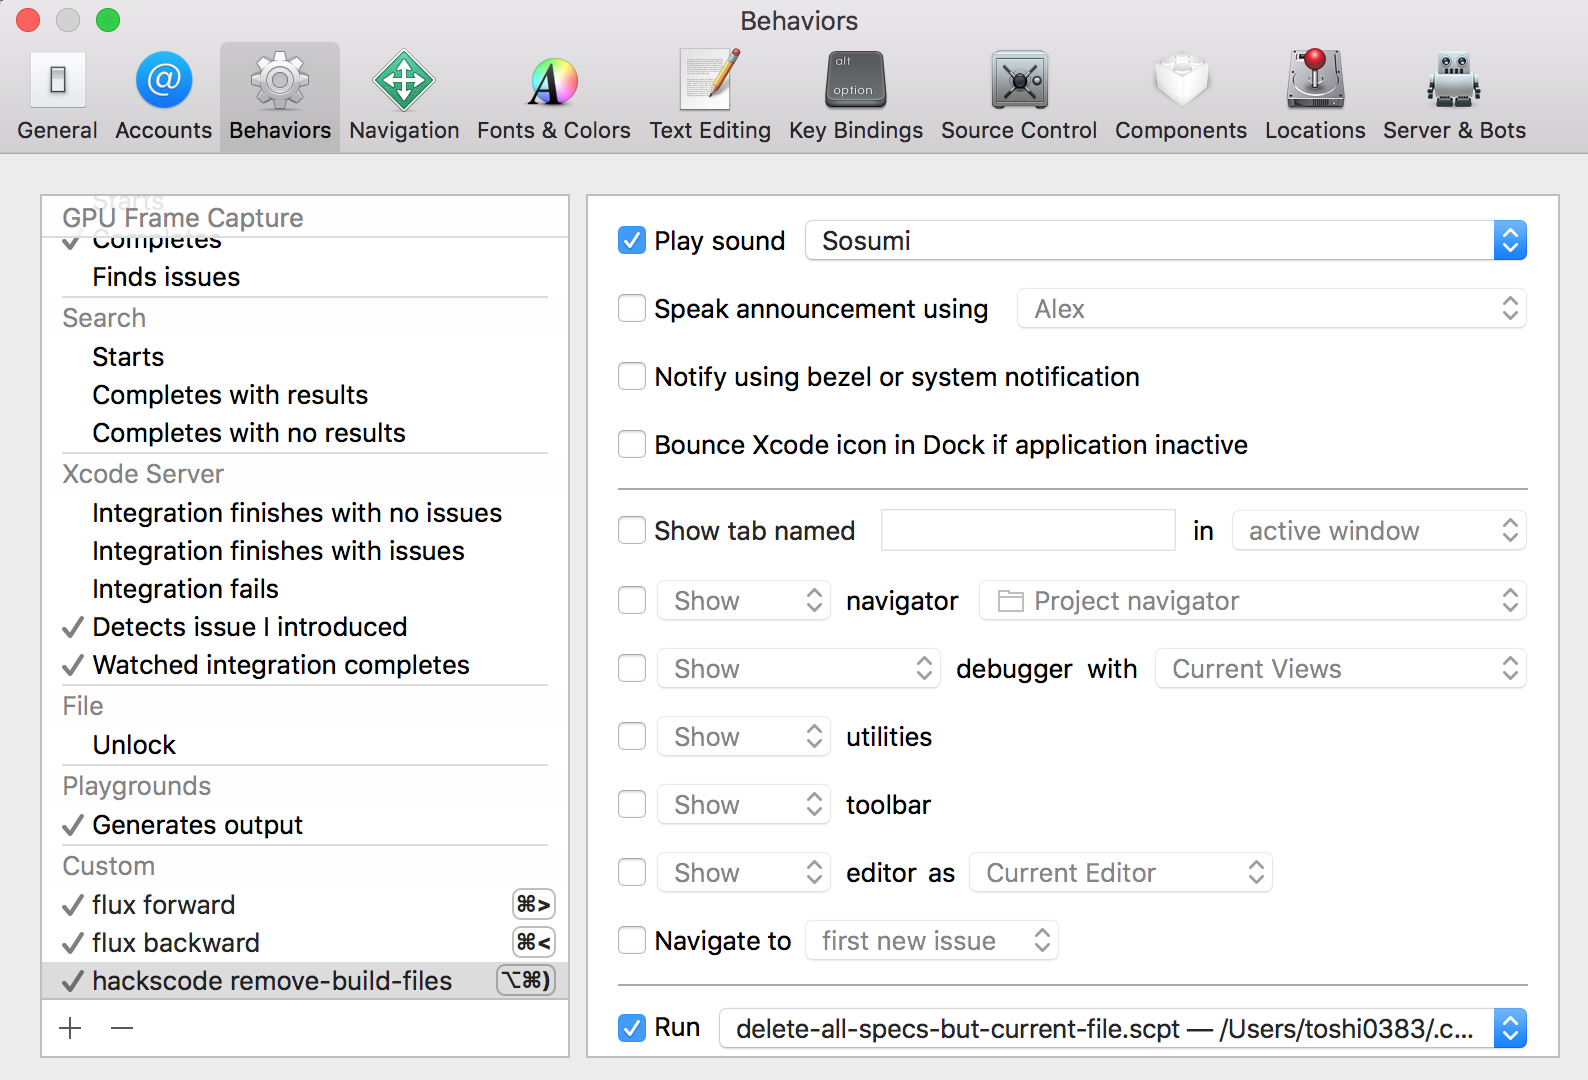The width and height of the screenshot is (1588, 1080).
Task: Open the Fonts & Colors icon
Action: (x=554, y=81)
